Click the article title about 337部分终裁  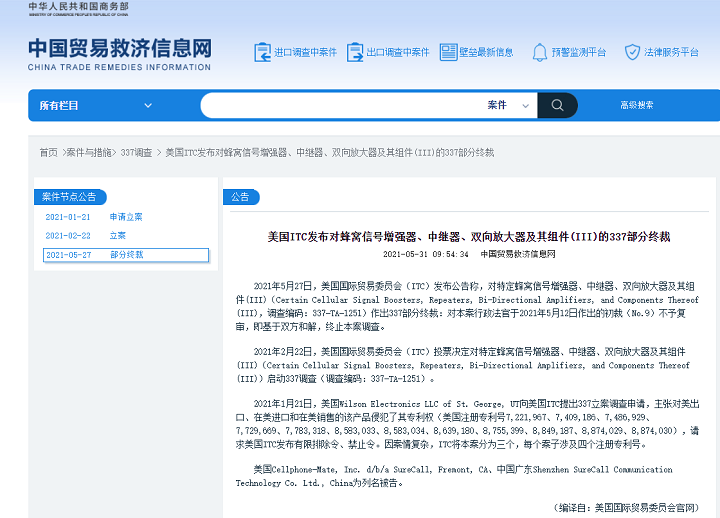469,237
